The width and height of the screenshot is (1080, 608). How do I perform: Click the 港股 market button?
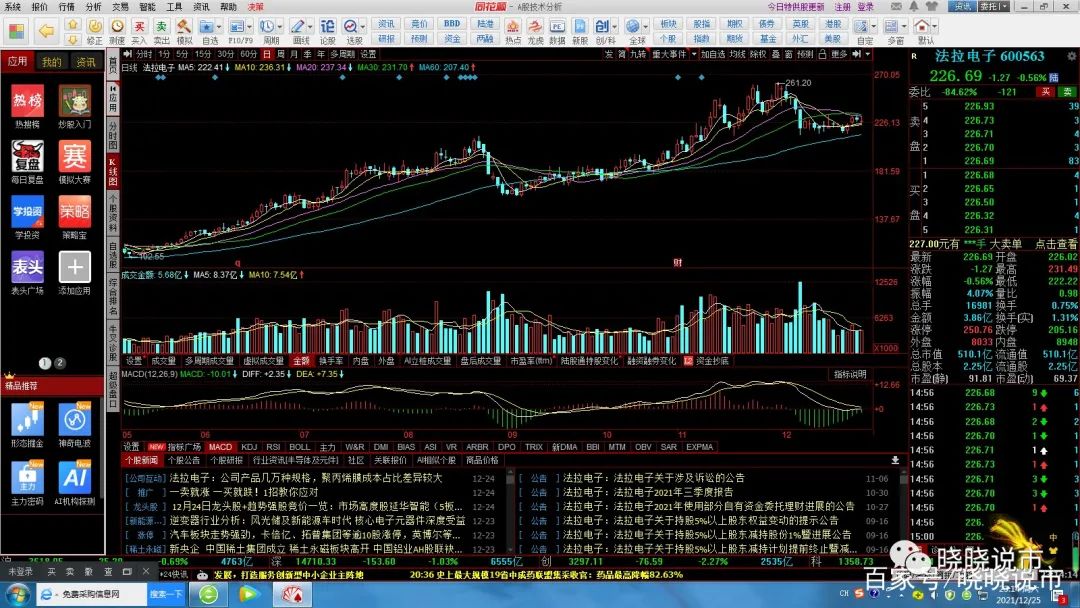(x=833, y=23)
